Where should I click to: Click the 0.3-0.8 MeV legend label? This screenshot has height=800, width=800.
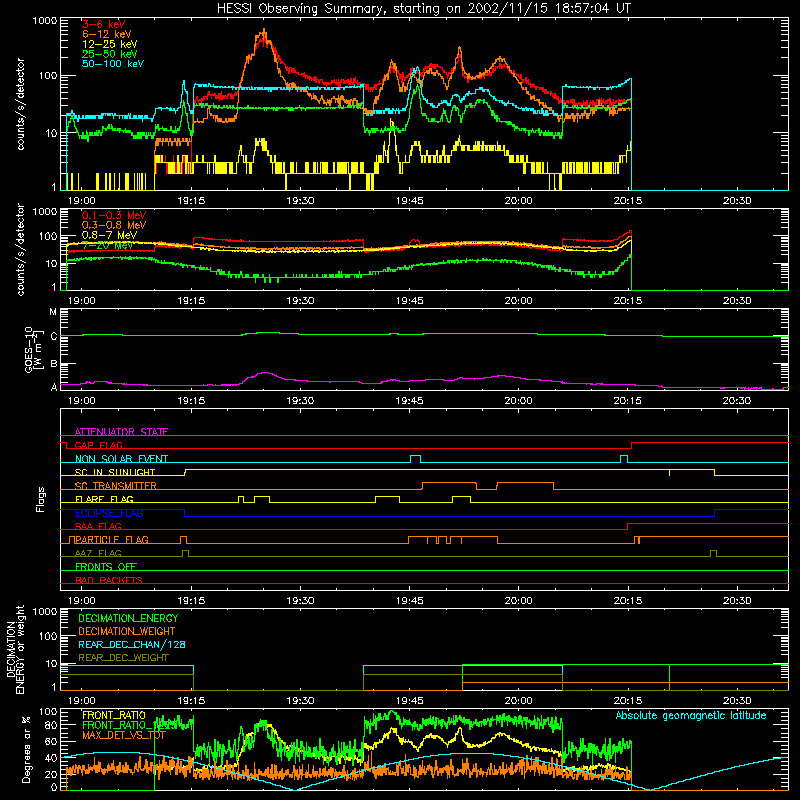pos(114,225)
